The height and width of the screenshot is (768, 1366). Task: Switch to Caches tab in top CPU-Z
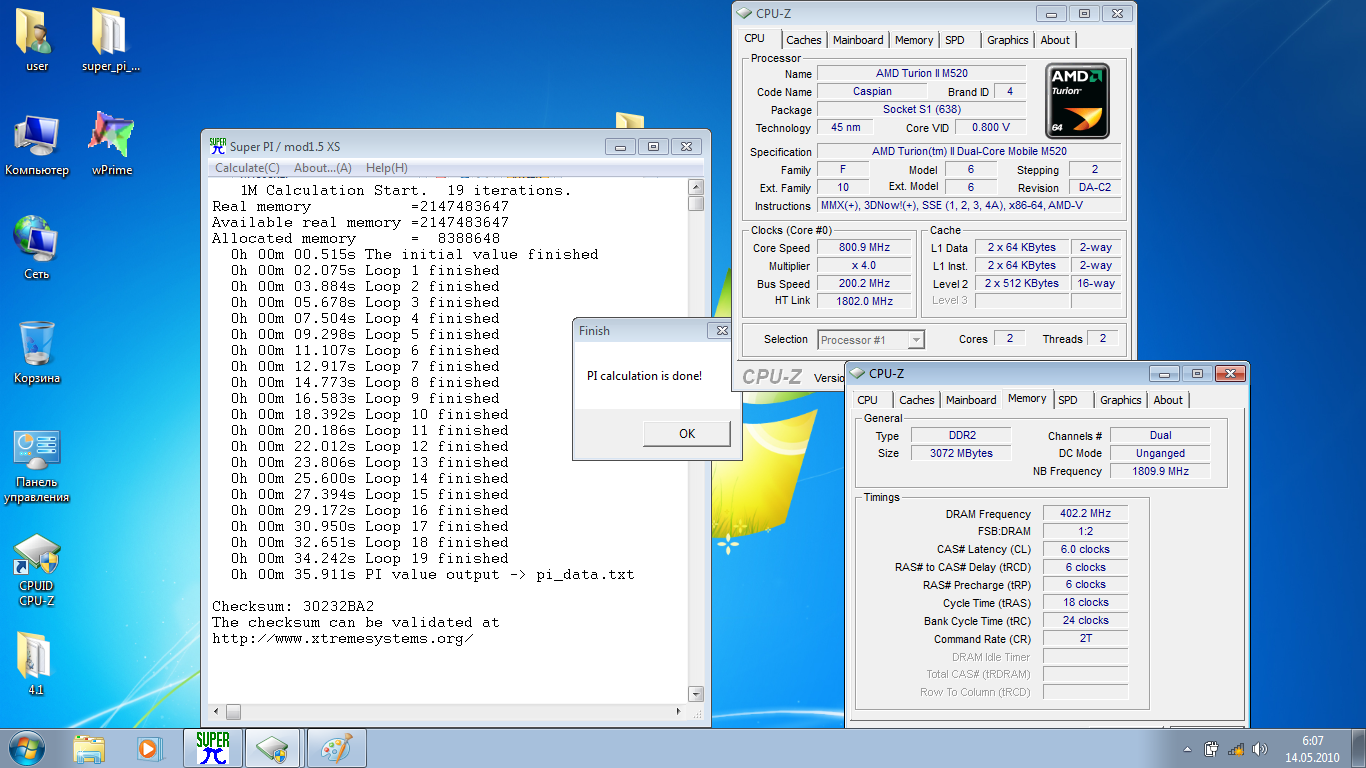tap(803, 40)
